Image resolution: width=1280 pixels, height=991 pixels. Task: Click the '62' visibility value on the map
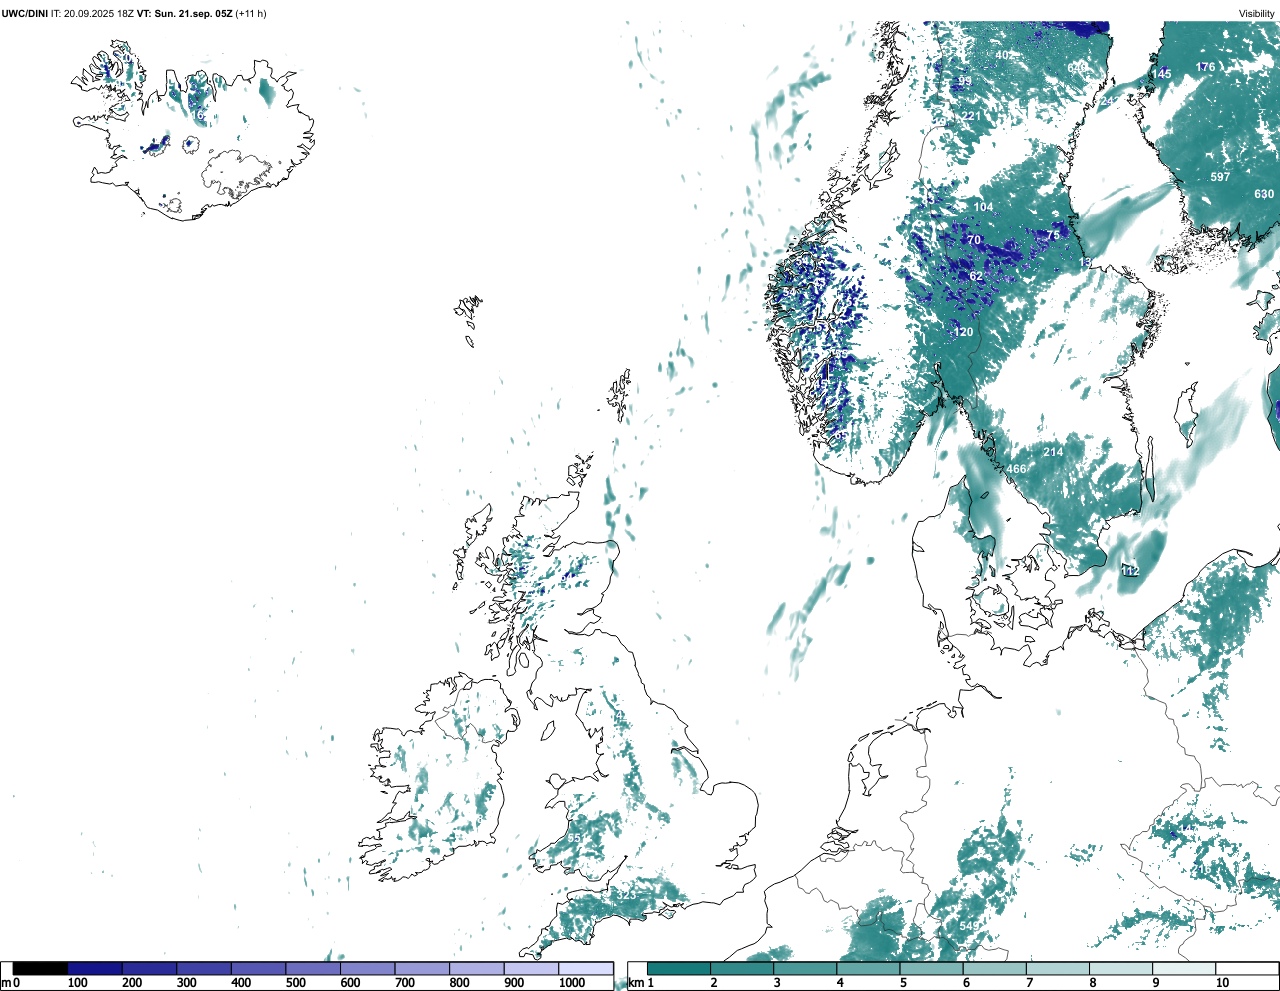point(976,276)
